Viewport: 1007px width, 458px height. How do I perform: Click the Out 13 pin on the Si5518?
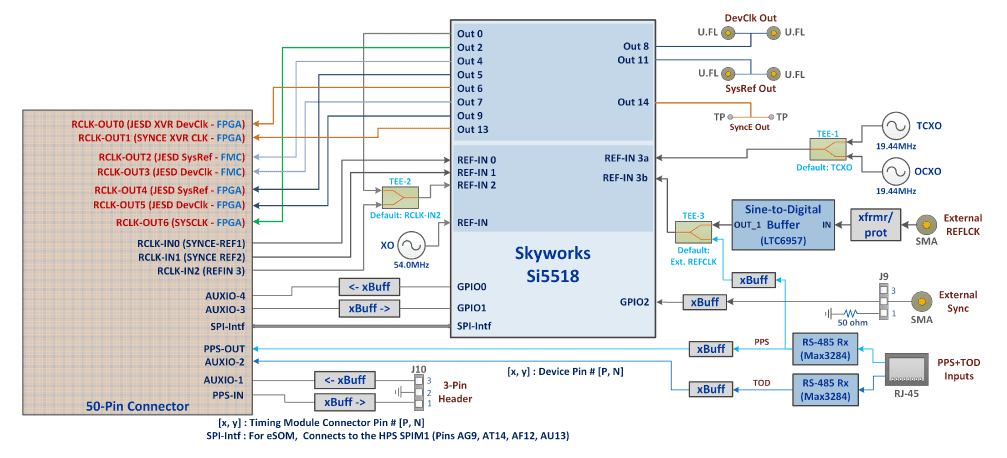point(473,130)
